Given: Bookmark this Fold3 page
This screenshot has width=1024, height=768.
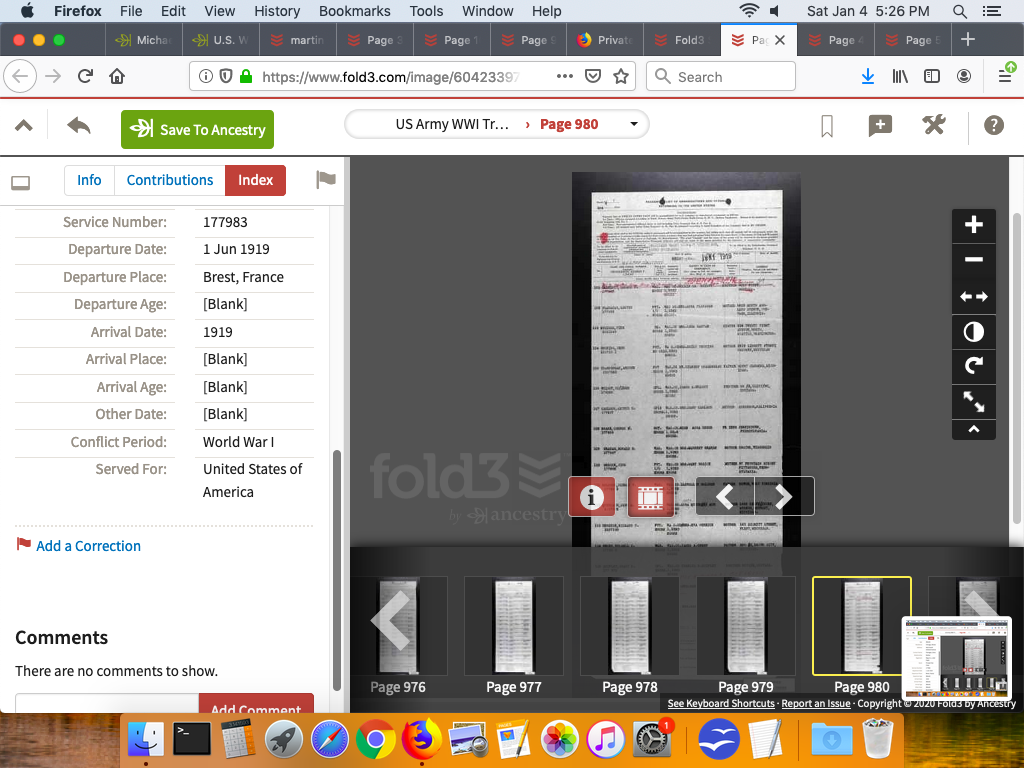Looking at the screenshot, I should tap(827, 126).
